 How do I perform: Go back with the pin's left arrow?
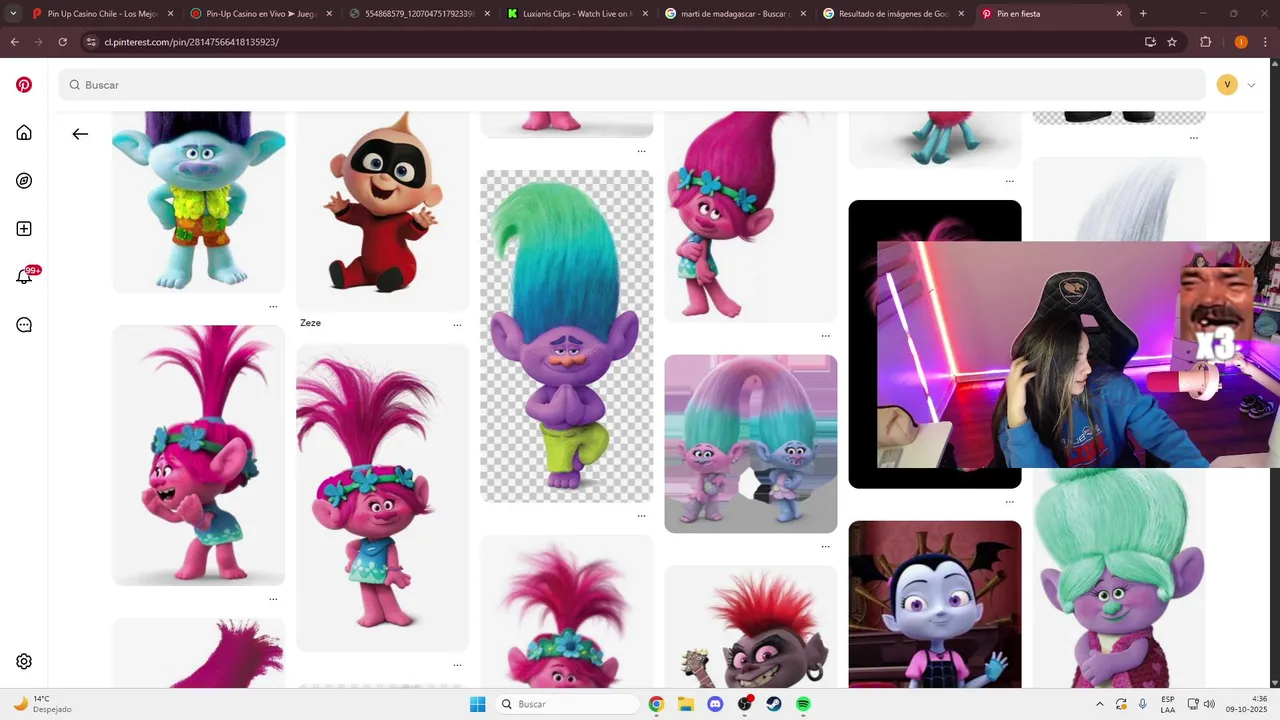click(80, 134)
